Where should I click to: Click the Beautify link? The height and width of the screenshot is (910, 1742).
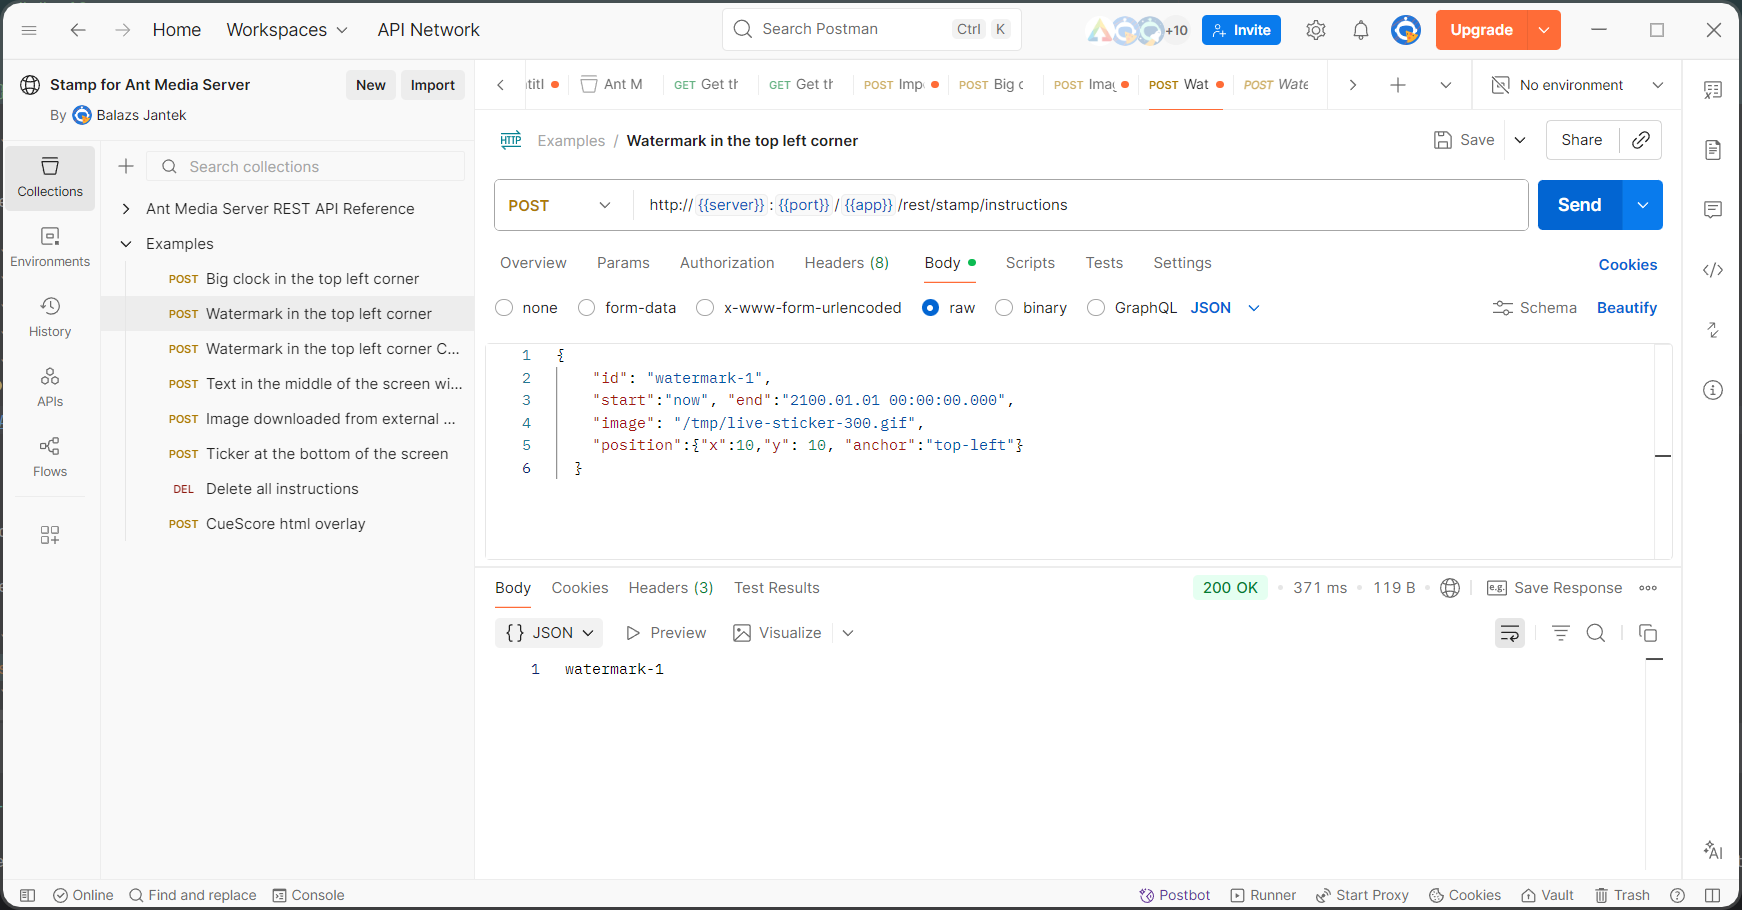[1627, 308]
